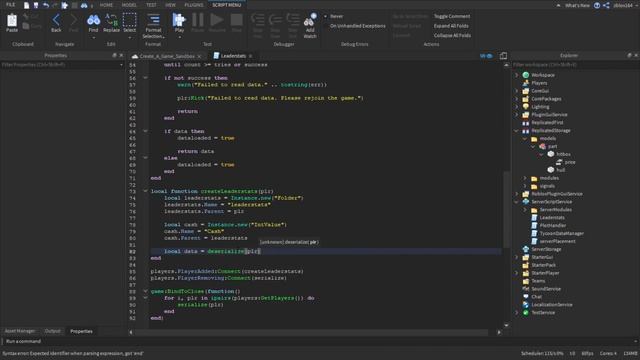The height and width of the screenshot is (360, 640).
Task: Click the Chat bubble icon in Explorer
Action: [526, 297]
